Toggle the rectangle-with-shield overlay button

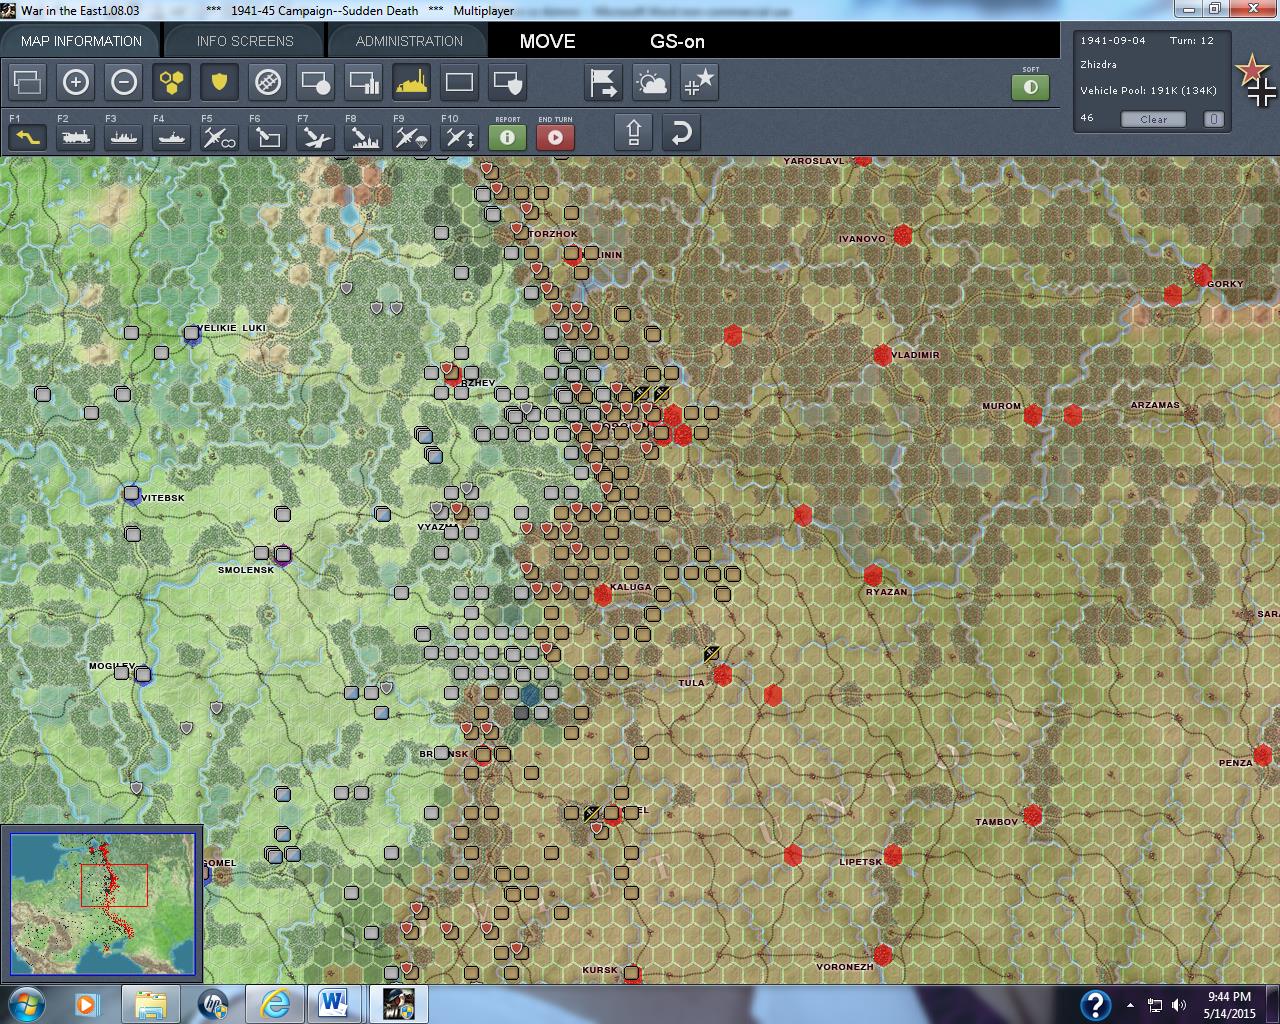tap(508, 82)
